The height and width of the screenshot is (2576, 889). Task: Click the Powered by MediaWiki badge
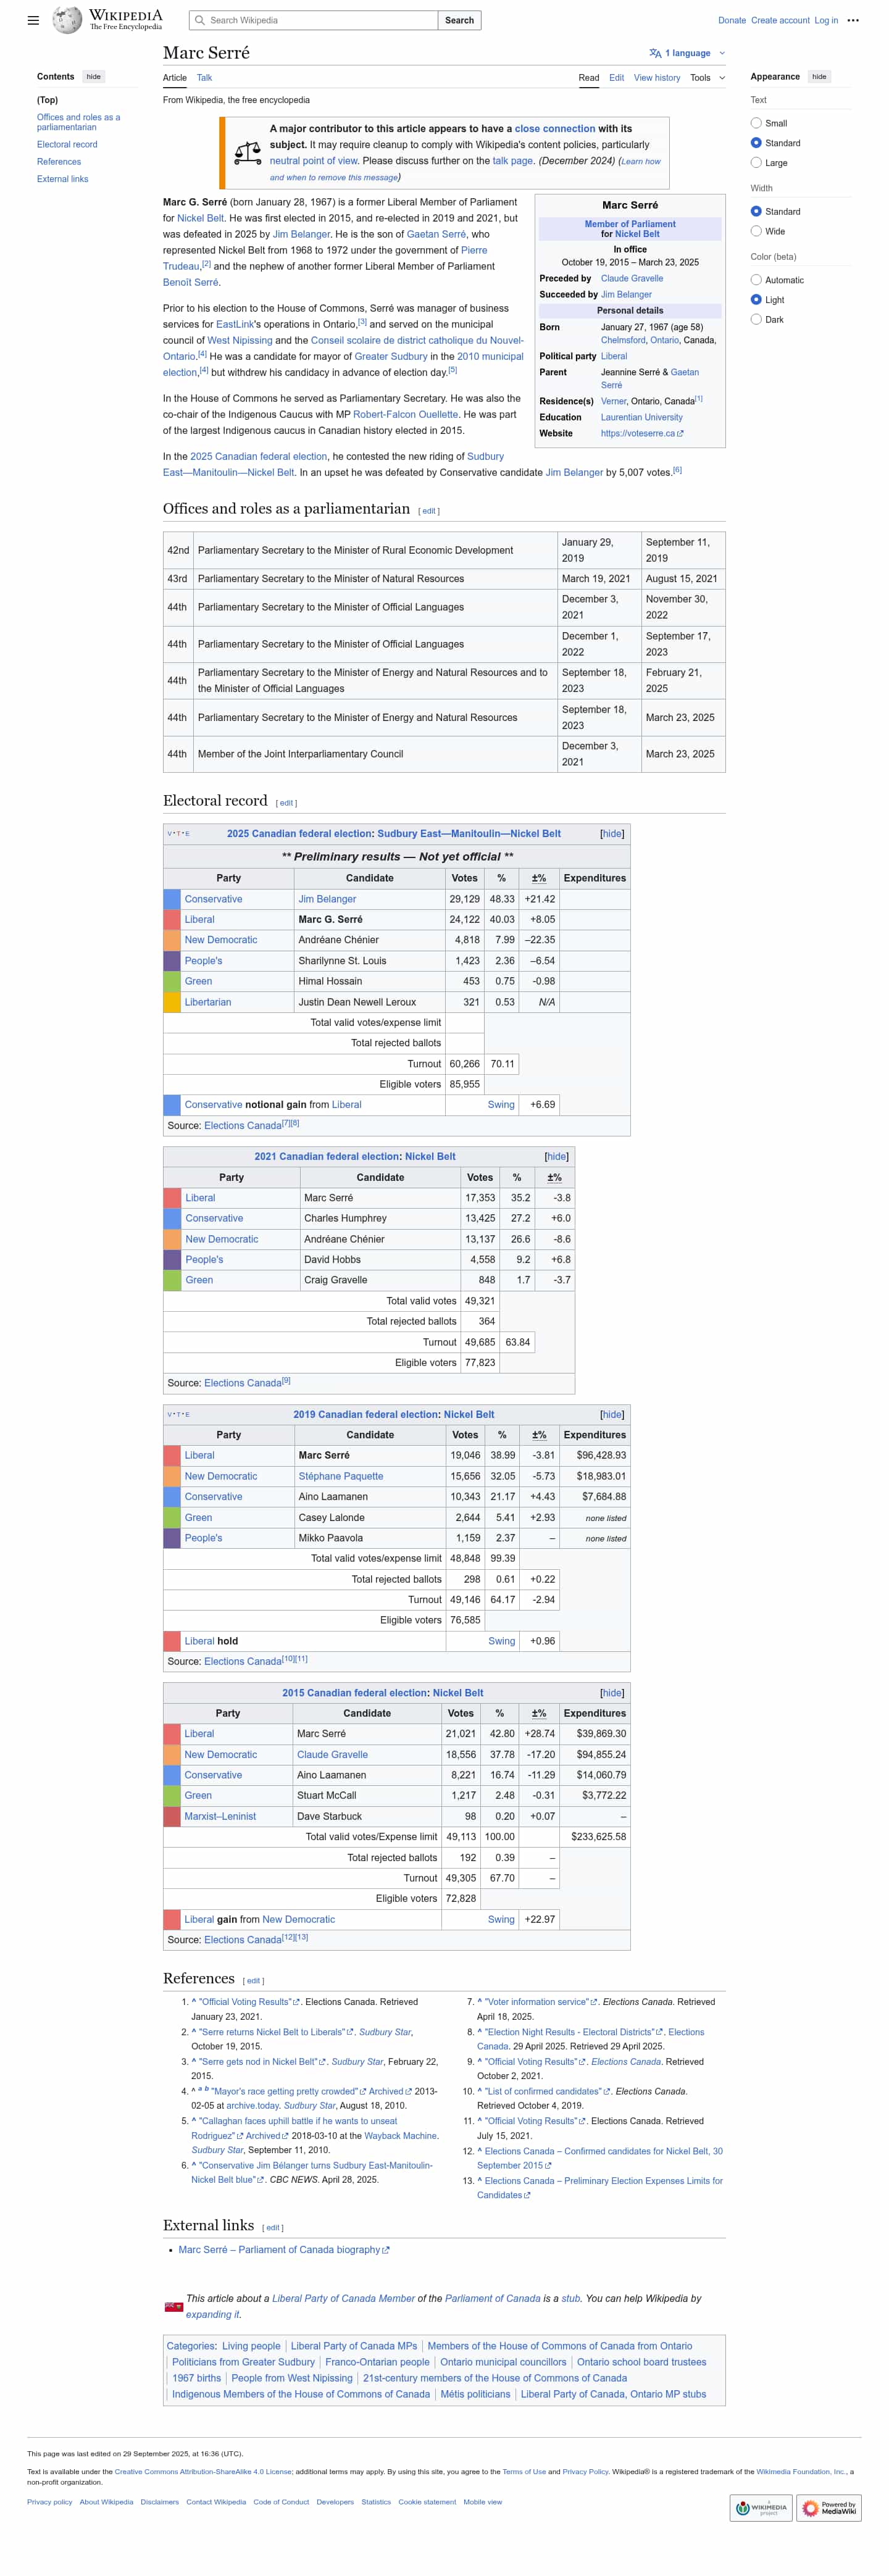point(828,2507)
